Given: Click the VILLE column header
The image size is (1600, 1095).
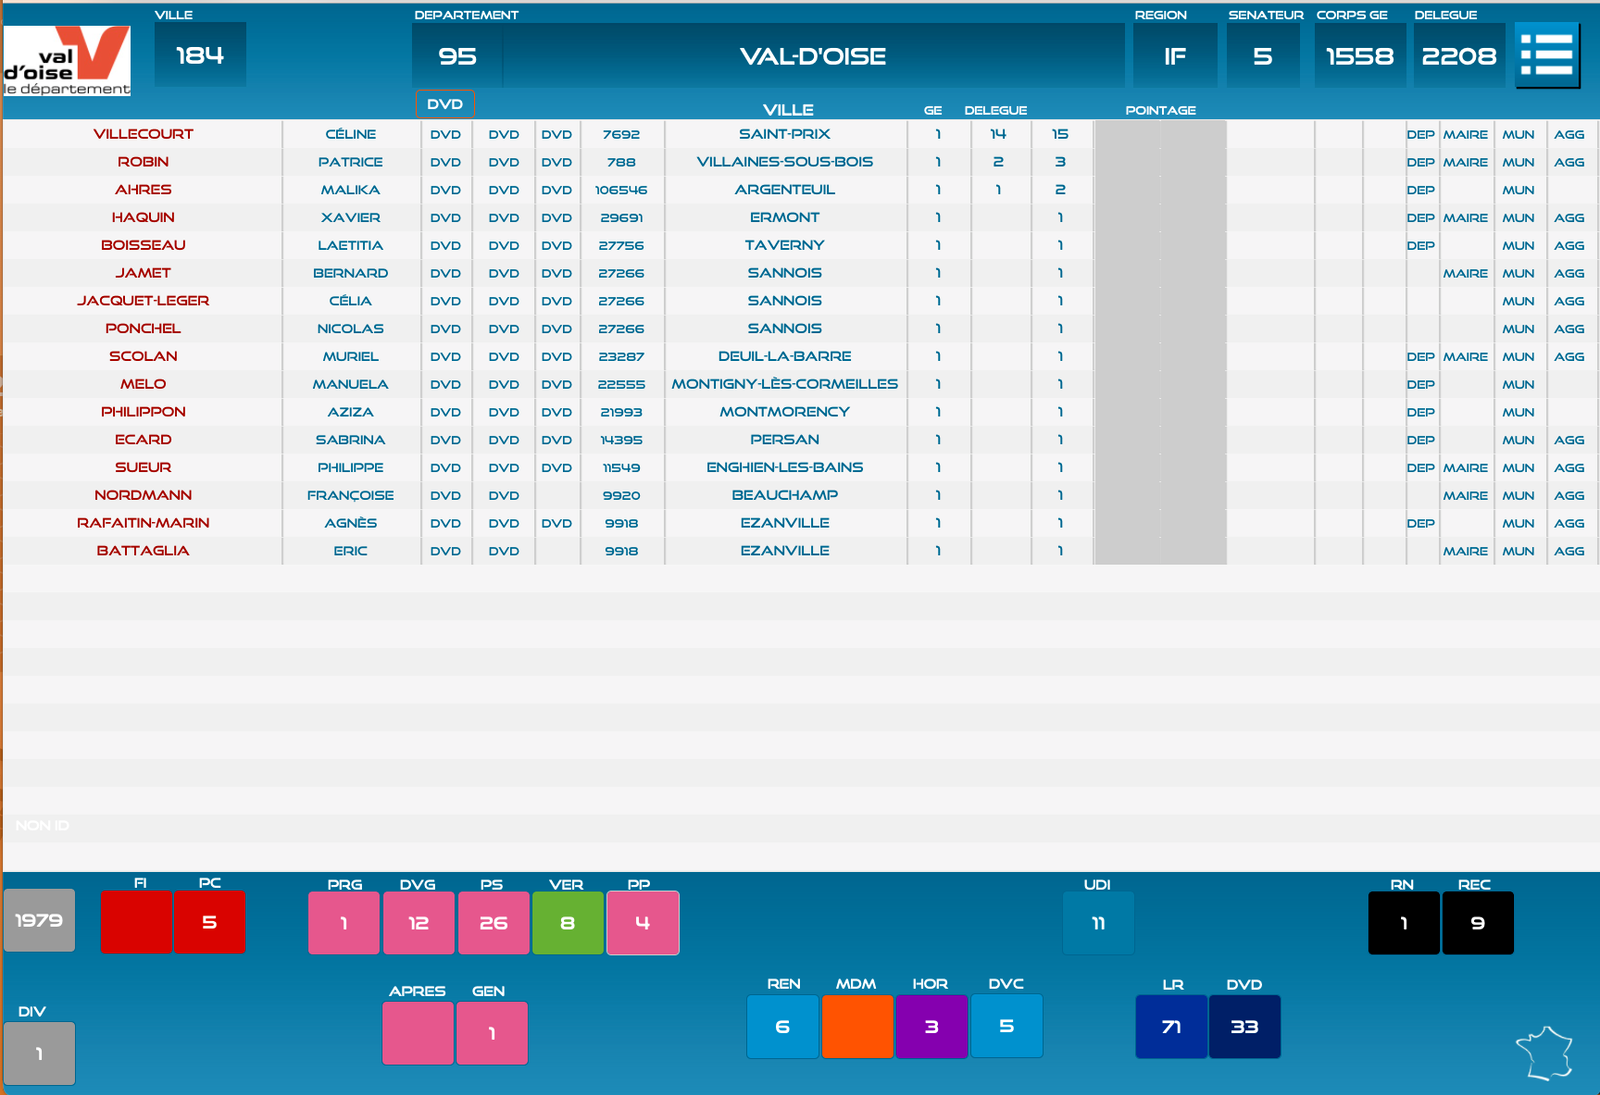Looking at the screenshot, I should point(788,110).
